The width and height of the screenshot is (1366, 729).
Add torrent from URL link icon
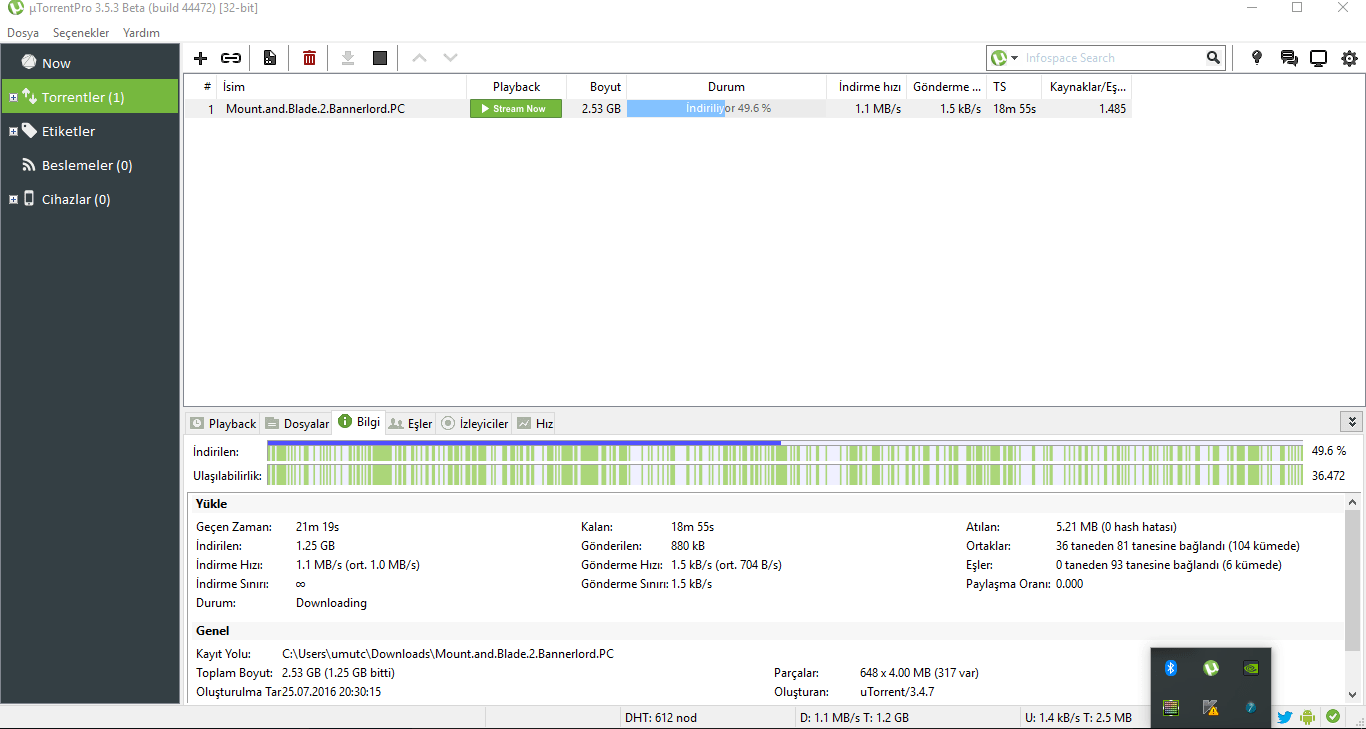pos(231,58)
